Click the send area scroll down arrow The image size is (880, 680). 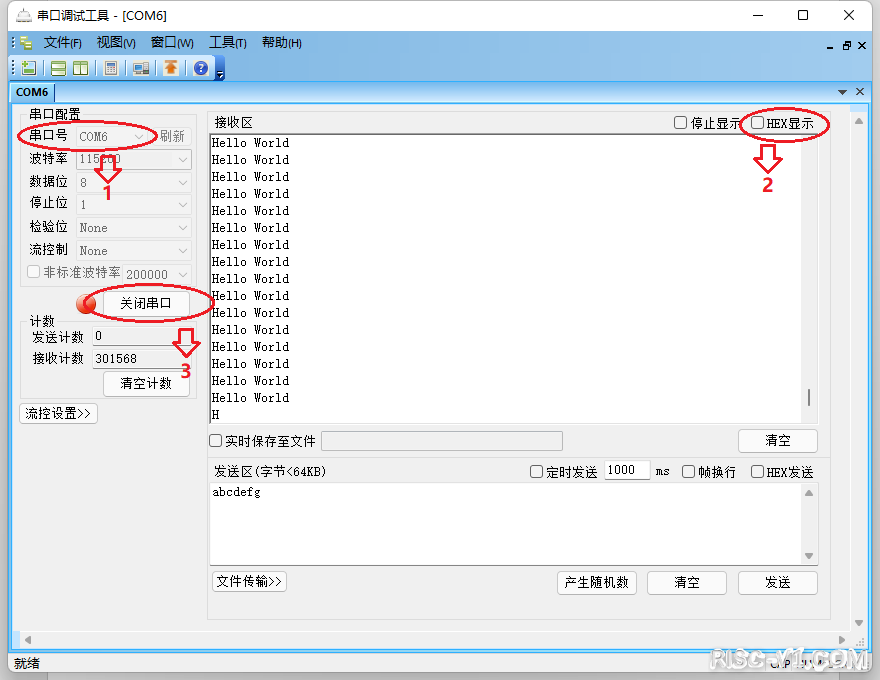click(x=809, y=555)
